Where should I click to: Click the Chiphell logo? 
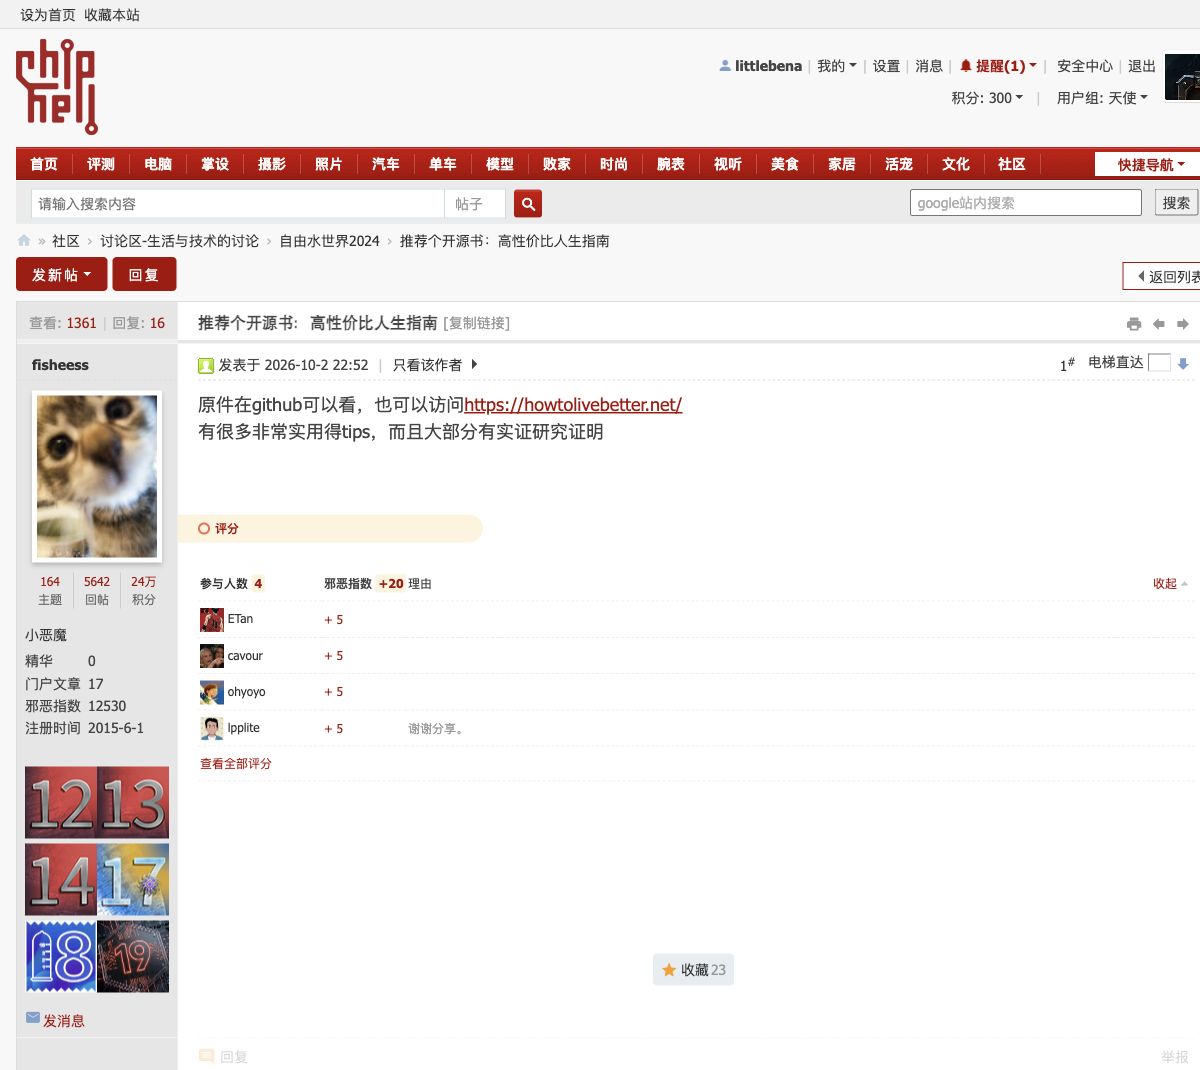pos(57,87)
